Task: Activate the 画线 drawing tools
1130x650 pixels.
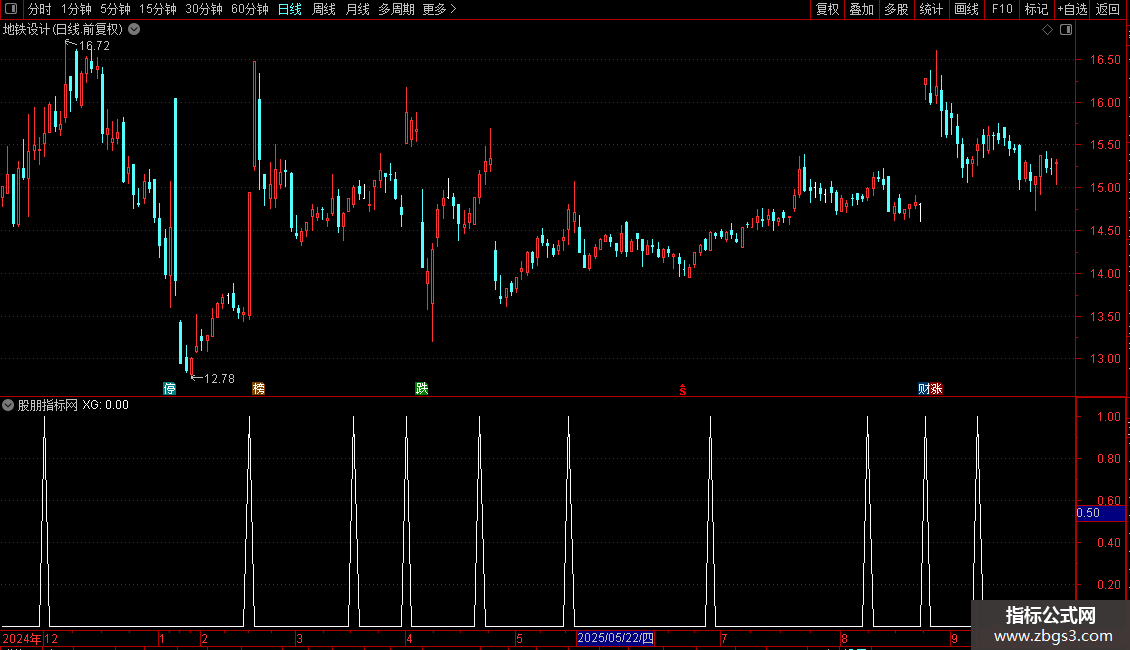Action: (966, 9)
